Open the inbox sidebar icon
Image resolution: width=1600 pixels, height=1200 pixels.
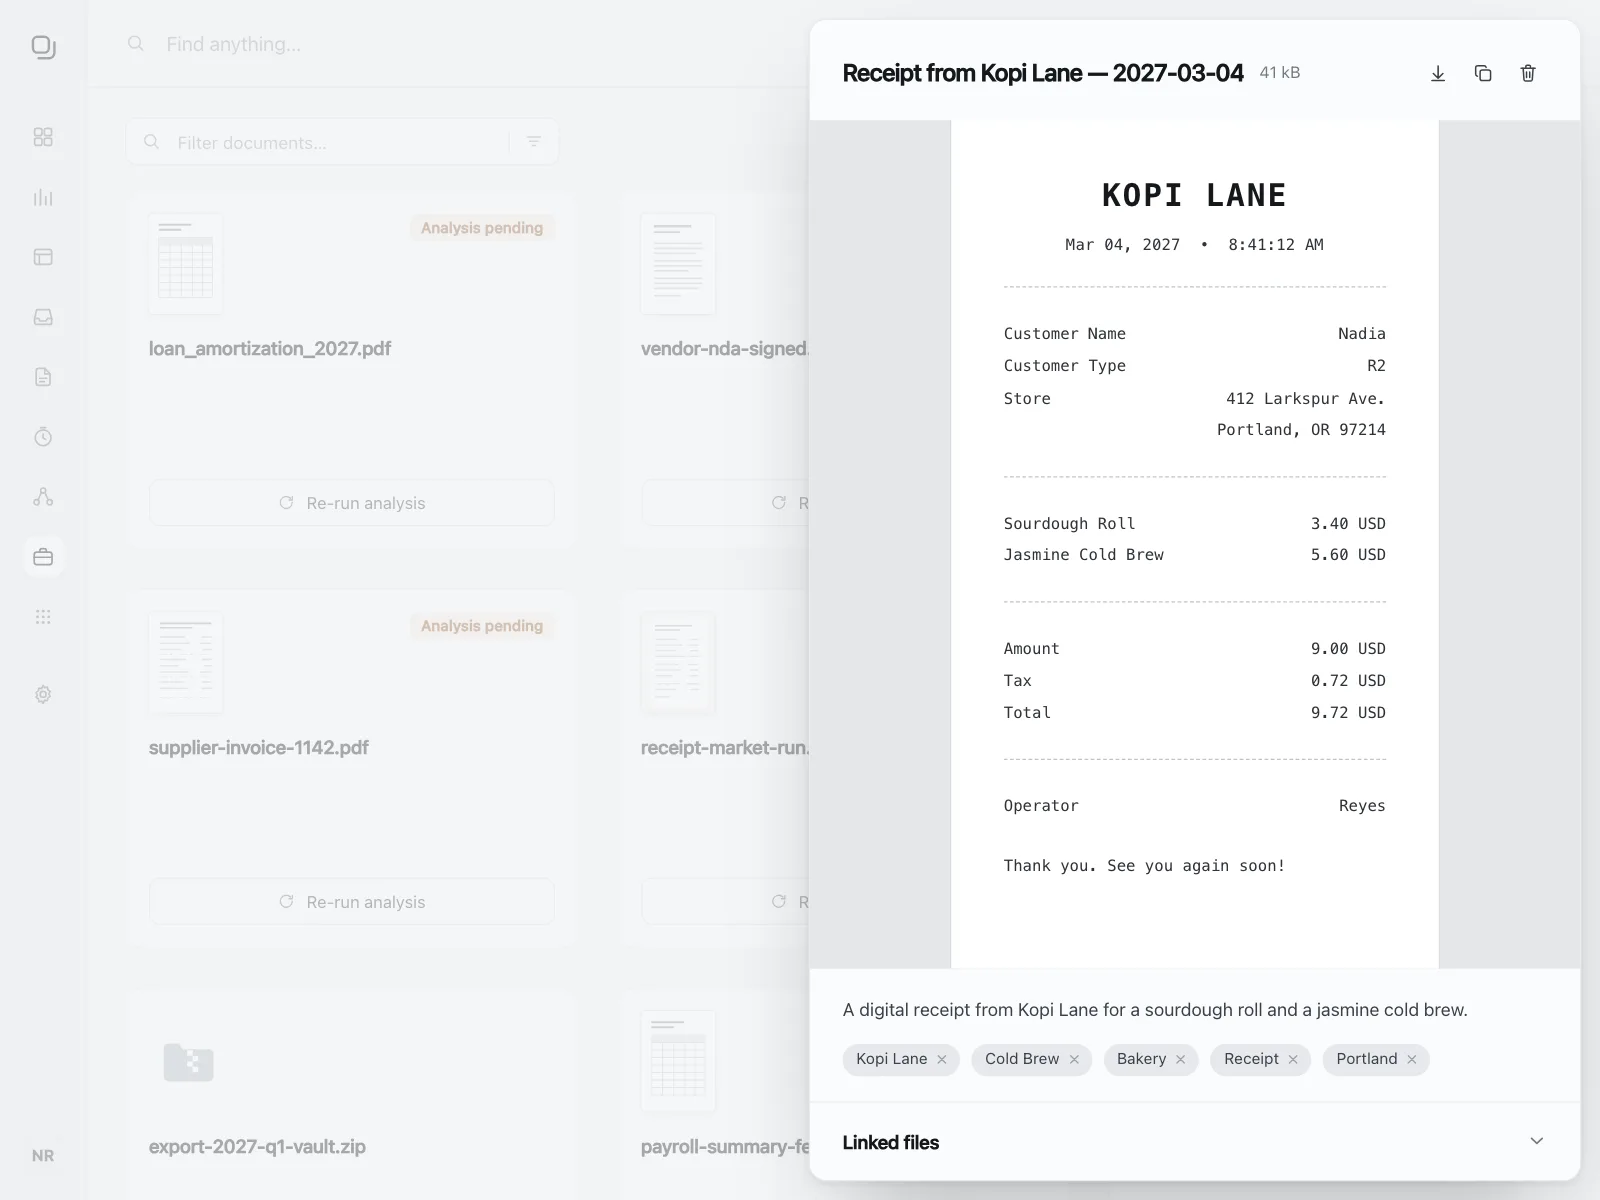tap(43, 317)
